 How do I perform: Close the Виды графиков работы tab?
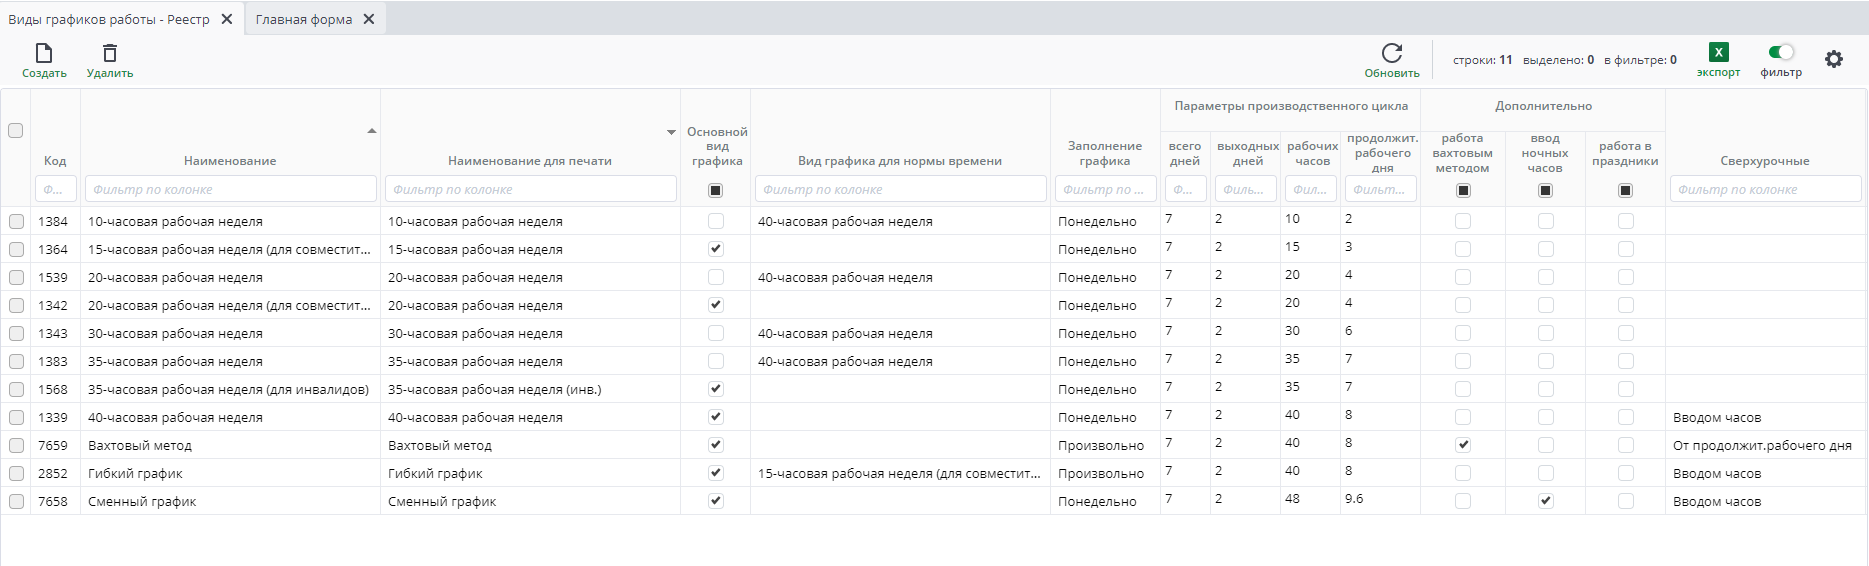point(227,19)
